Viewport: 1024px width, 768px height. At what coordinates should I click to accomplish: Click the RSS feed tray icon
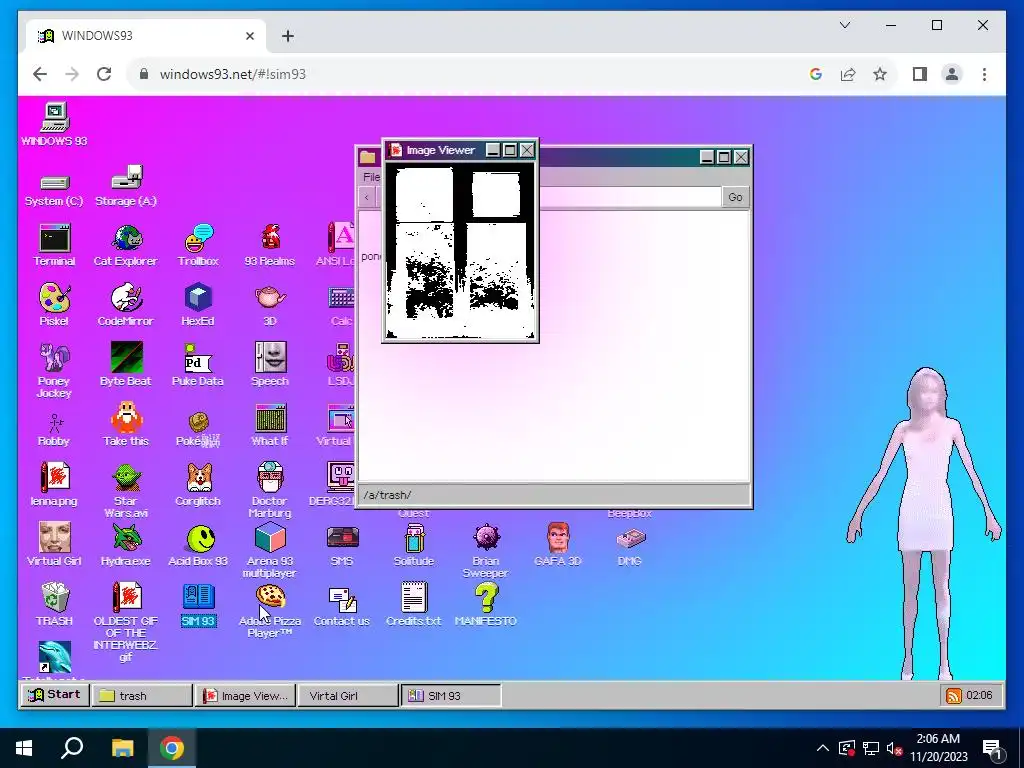[953, 696]
